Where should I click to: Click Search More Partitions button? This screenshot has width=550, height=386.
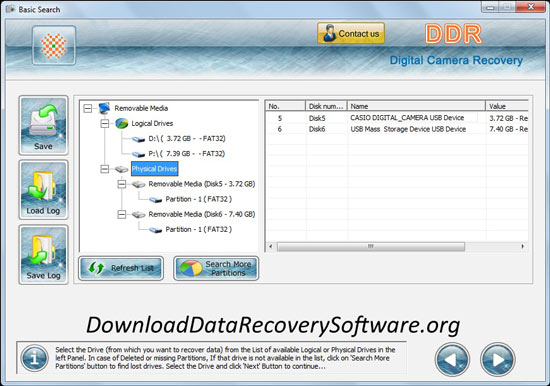pos(216,268)
